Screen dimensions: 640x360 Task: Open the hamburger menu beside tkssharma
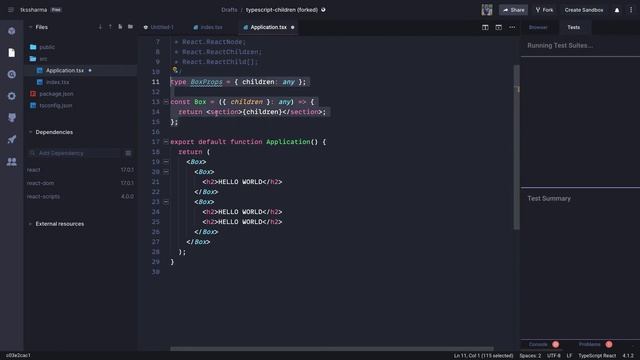click(x=11, y=10)
